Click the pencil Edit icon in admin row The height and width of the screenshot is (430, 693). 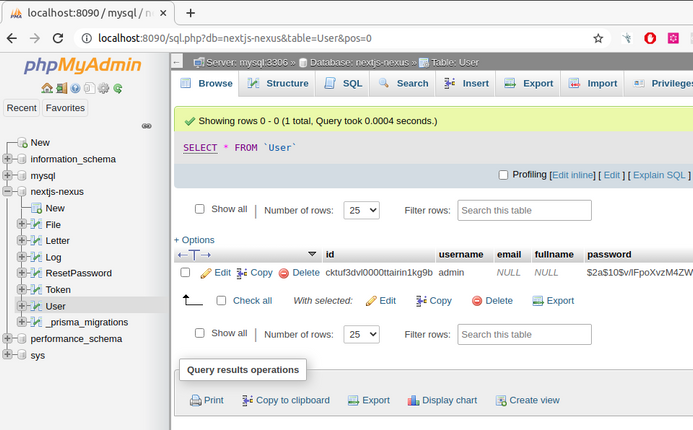(206, 274)
